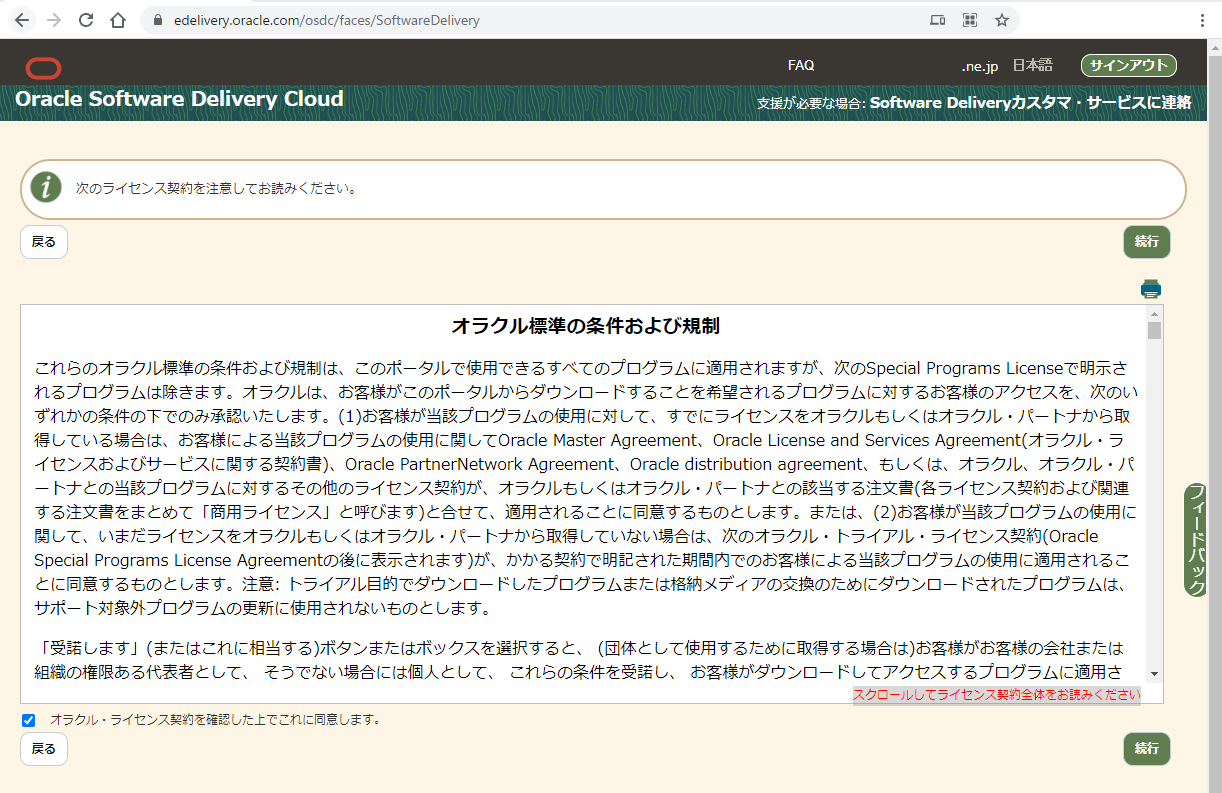1222x793 pixels.
Task: Click the license box scroll-up arrow
Action: pyautogui.click(x=1154, y=314)
